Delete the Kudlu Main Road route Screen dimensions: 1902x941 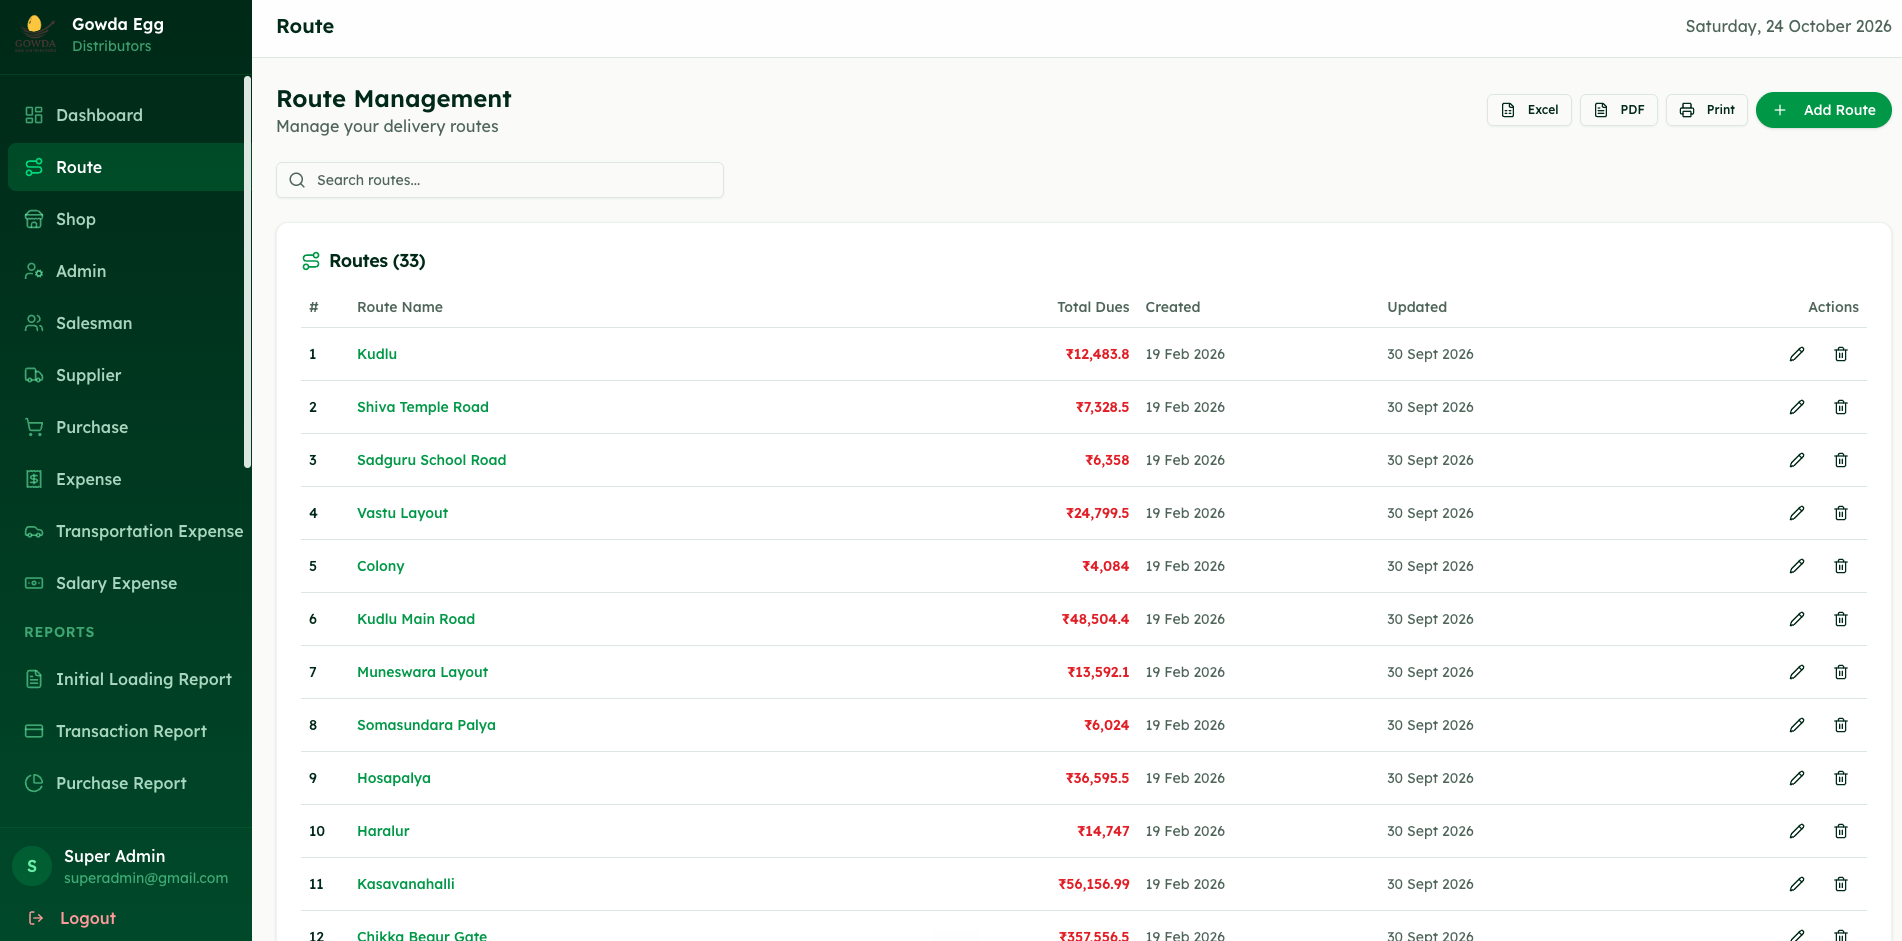[1841, 619]
